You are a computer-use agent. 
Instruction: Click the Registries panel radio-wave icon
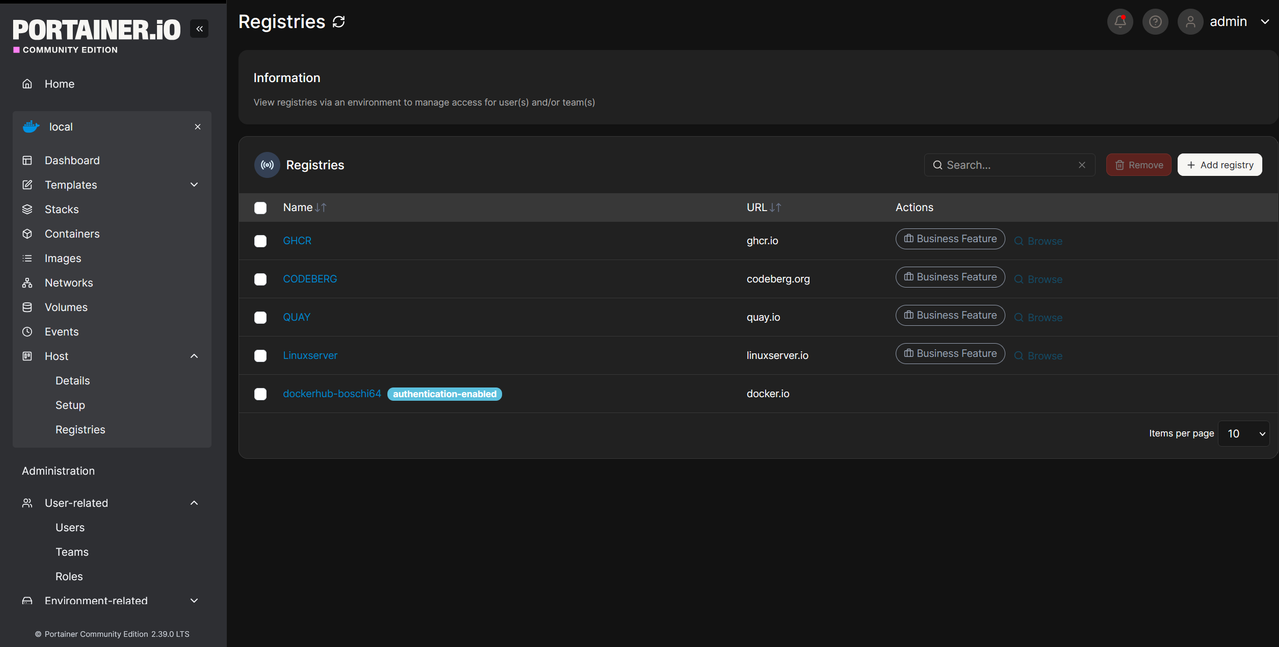click(267, 165)
